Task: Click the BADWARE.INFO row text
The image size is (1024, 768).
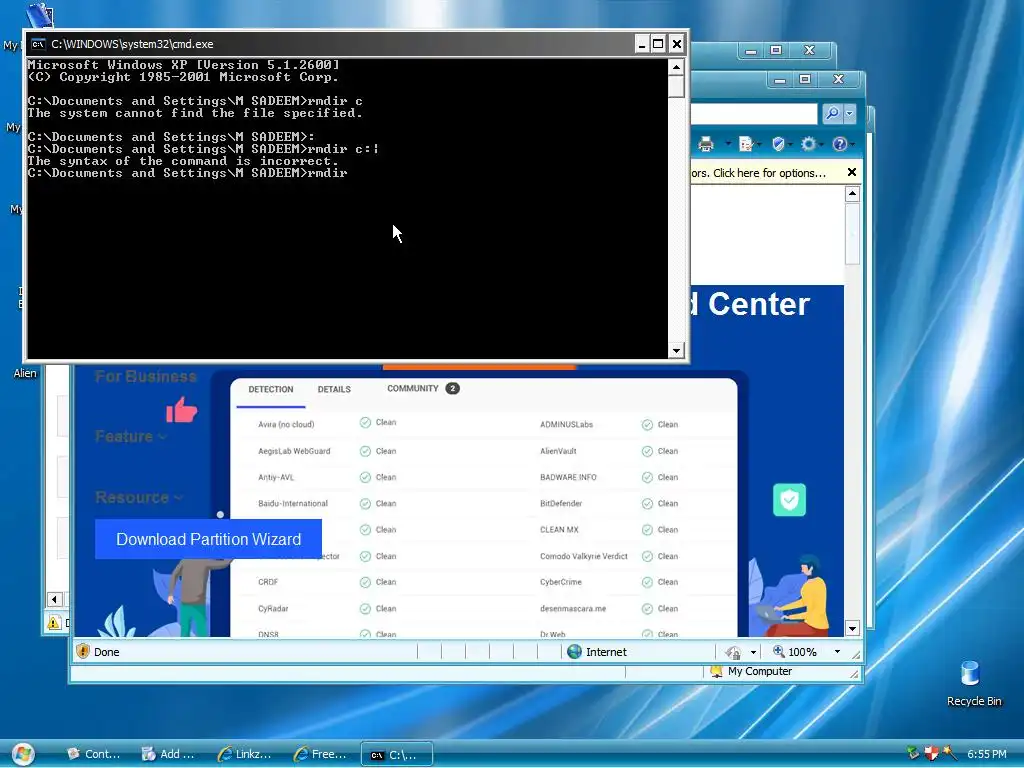Action: (568, 477)
